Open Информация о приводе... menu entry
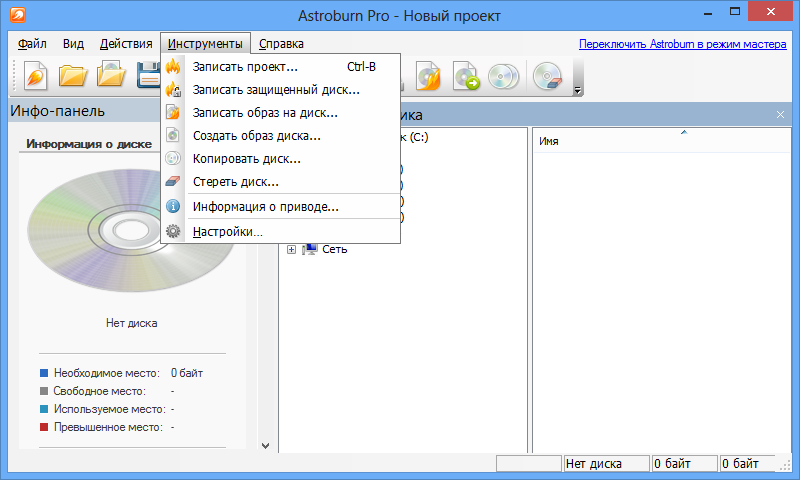Image resolution: width=800 pixels, height=480 pixels. (281, 207)
